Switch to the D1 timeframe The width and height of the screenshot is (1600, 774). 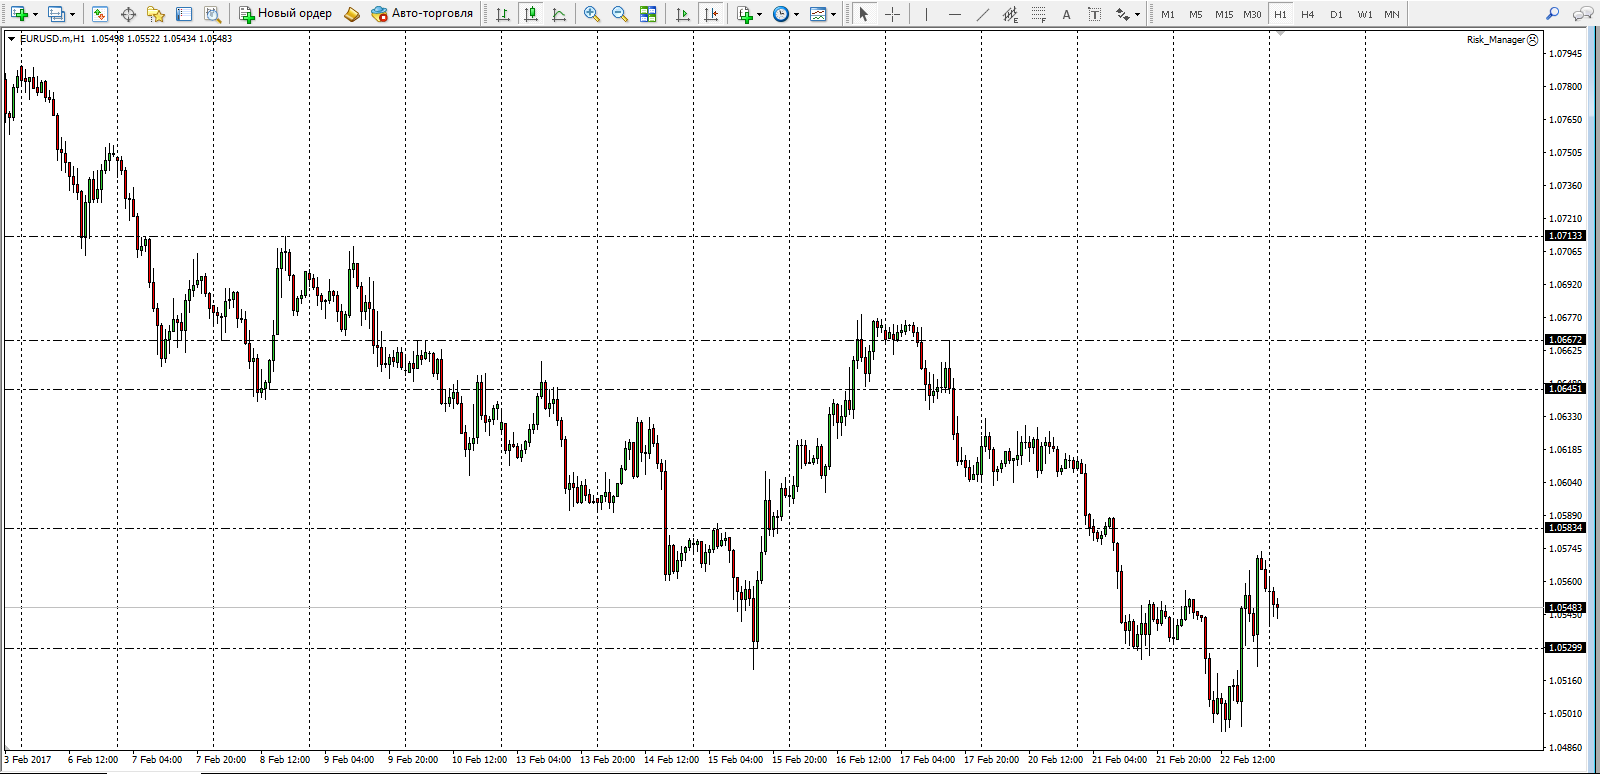1336,14
